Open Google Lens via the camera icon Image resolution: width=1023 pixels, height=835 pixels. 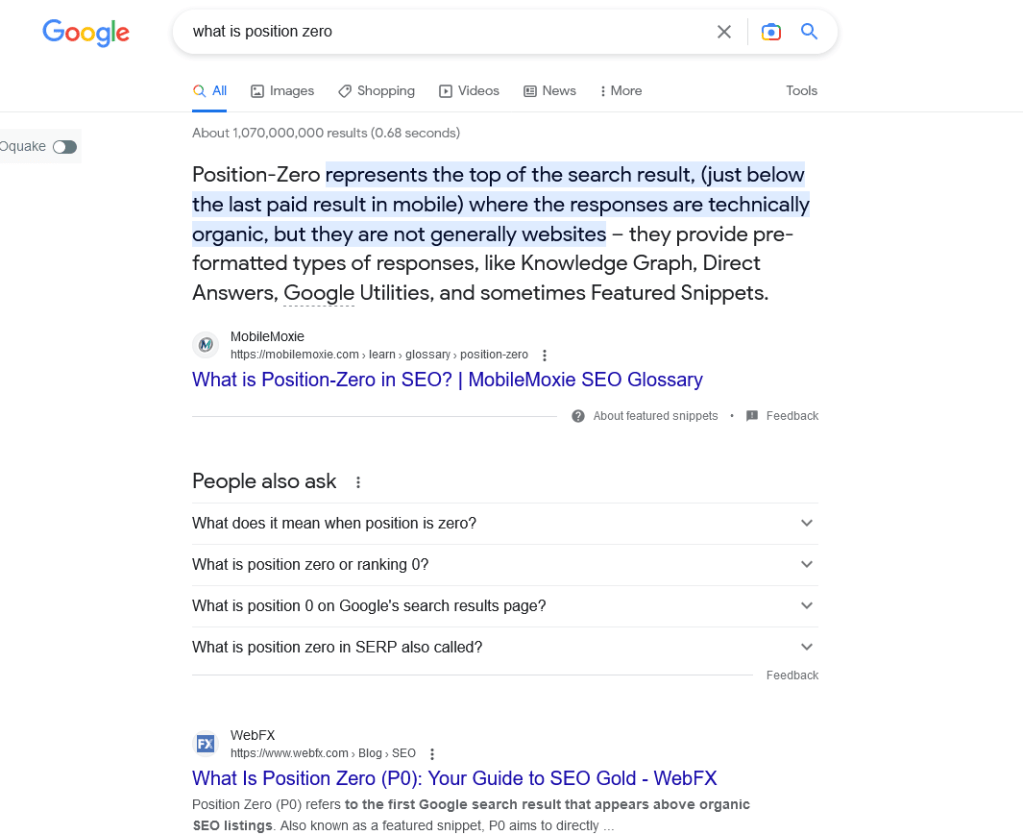tap(770, 31)
